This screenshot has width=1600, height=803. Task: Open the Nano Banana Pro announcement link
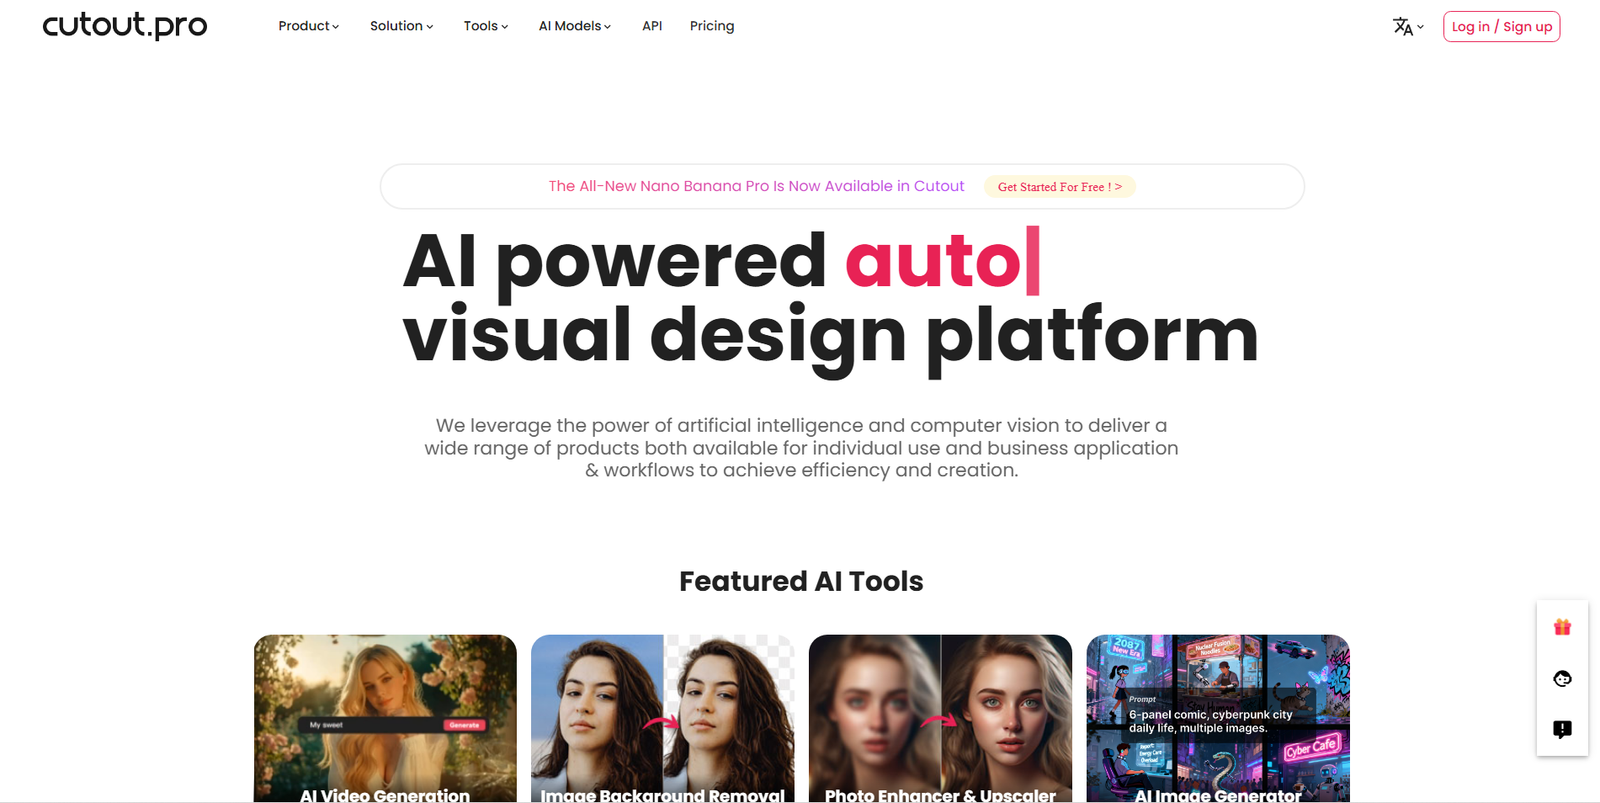[x=756, y=186]
